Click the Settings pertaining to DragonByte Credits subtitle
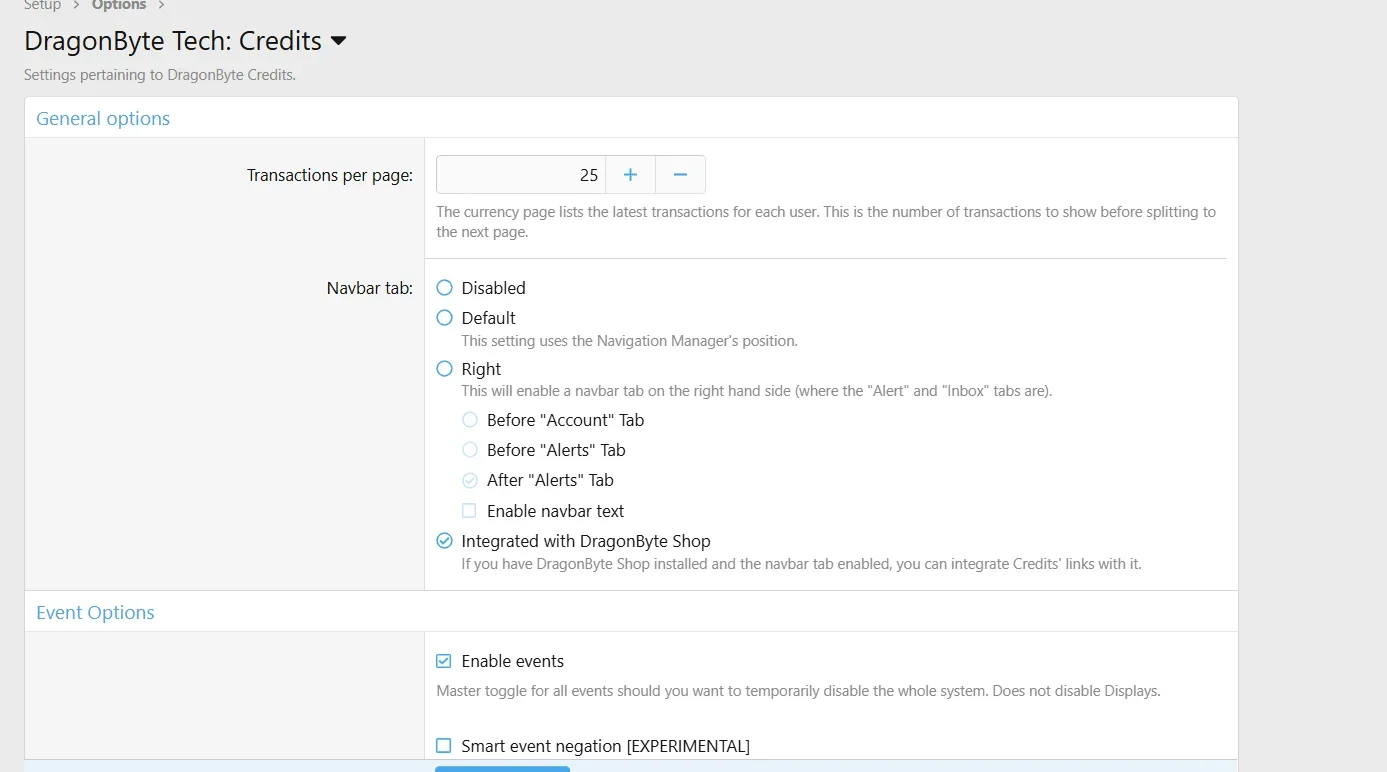 coord(160,75)
